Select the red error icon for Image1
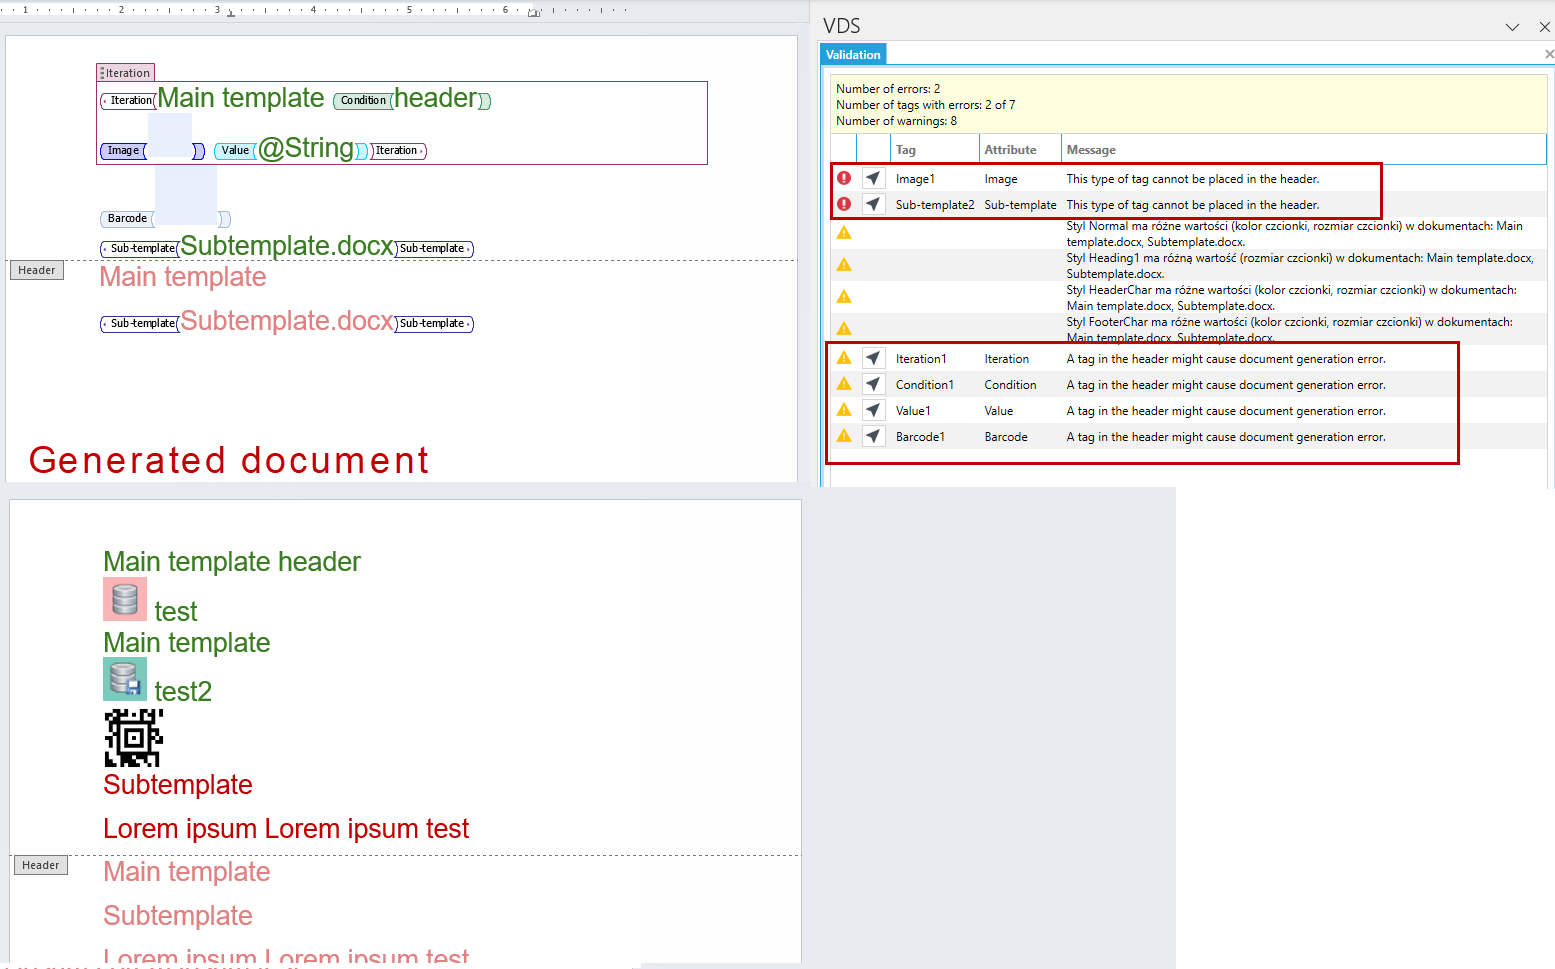 click(x=844, y=178)
